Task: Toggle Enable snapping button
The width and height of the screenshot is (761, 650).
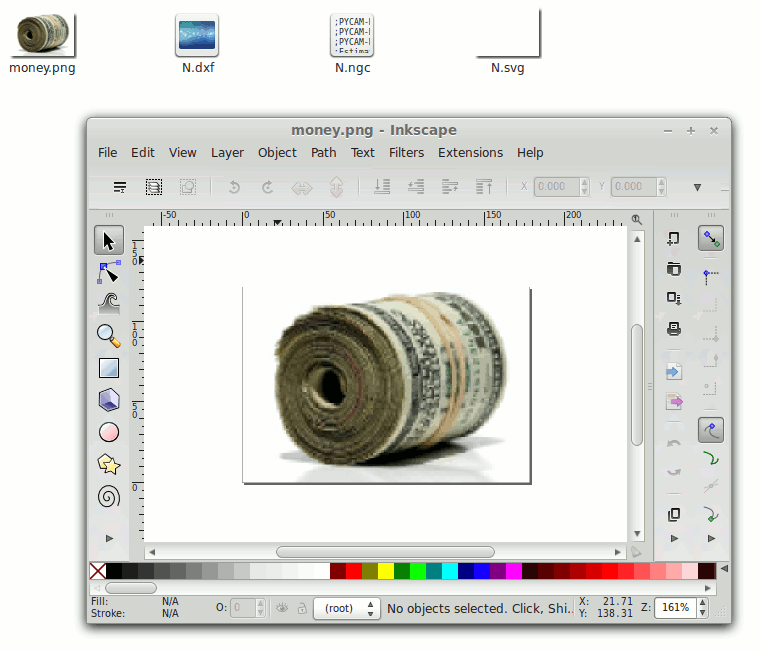Action: coord(711,238)
